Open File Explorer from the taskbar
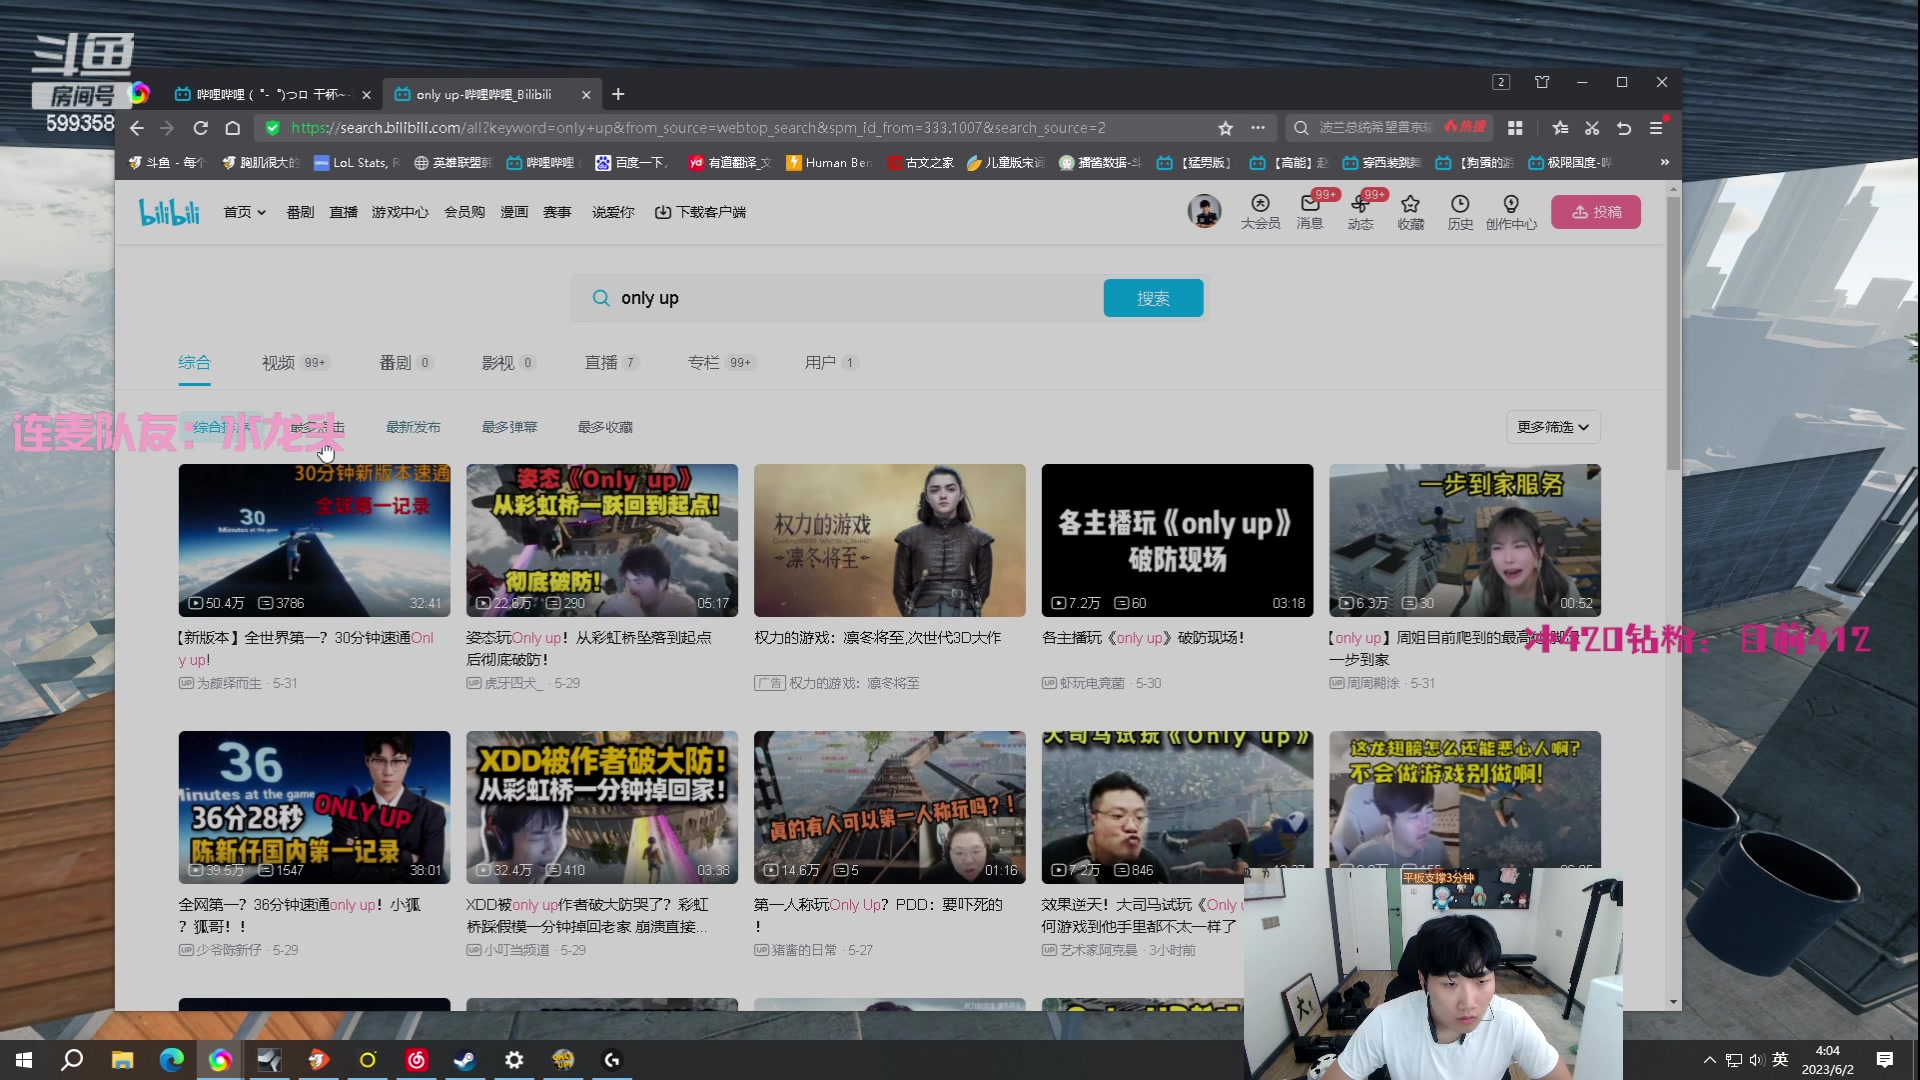This screenshot has width=1920, height=1080. [122, 1060]
